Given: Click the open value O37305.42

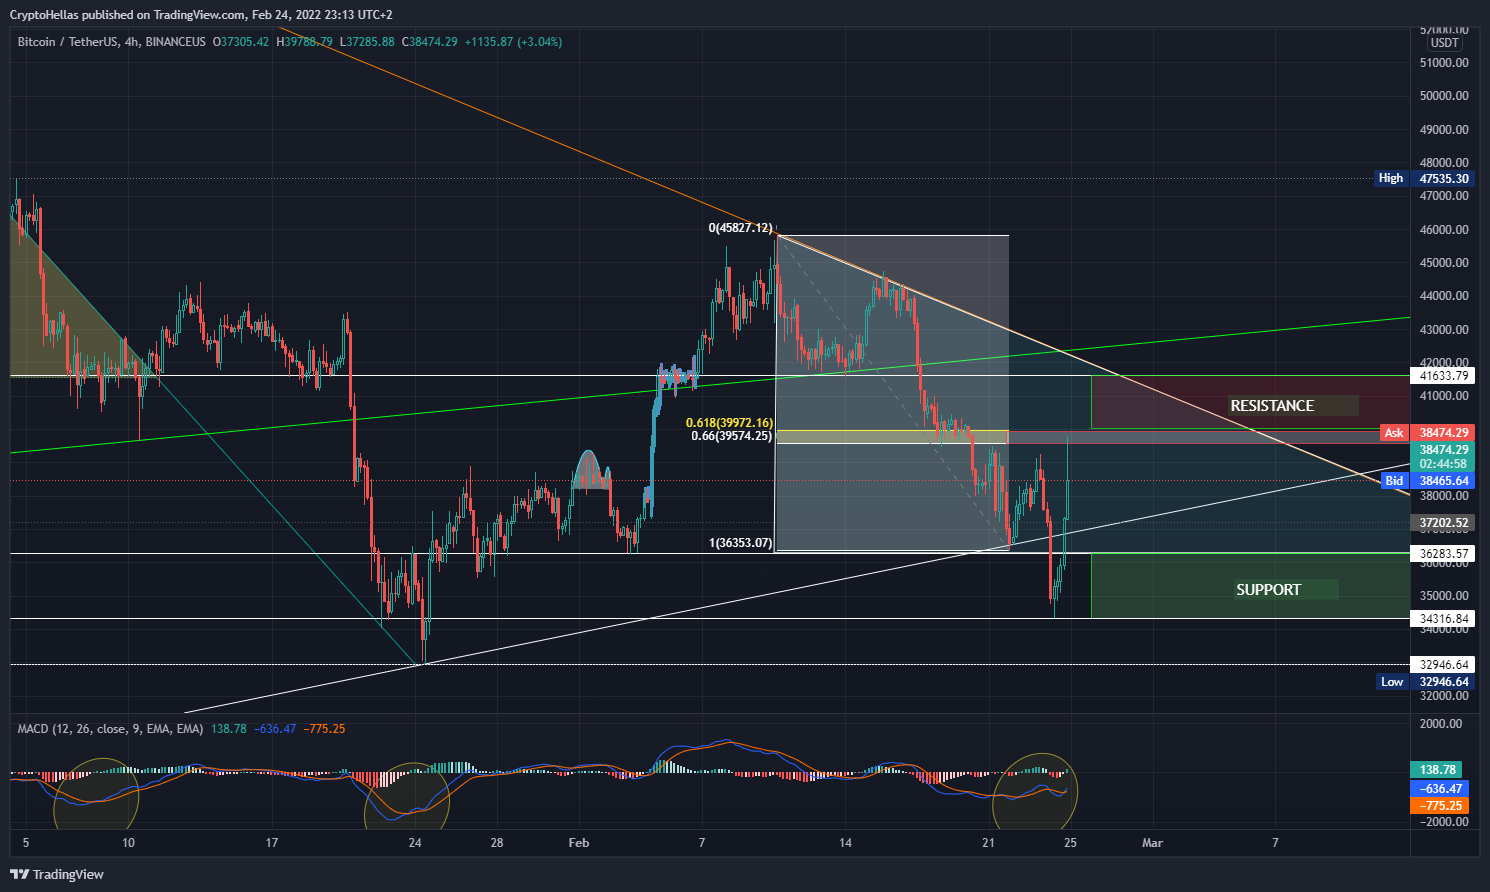Looking at the screenshot, I should (240, 42).
